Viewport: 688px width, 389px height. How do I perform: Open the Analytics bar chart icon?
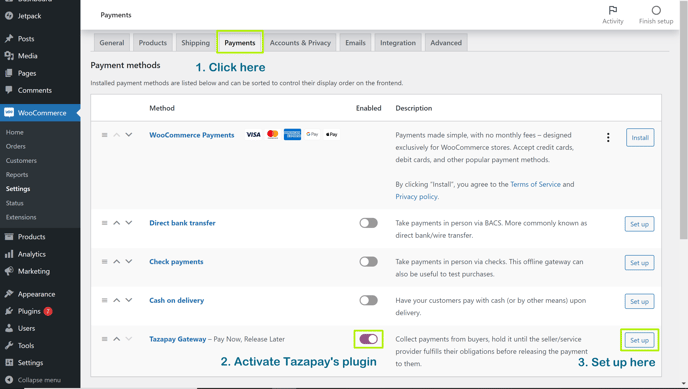tap(9, 254)
